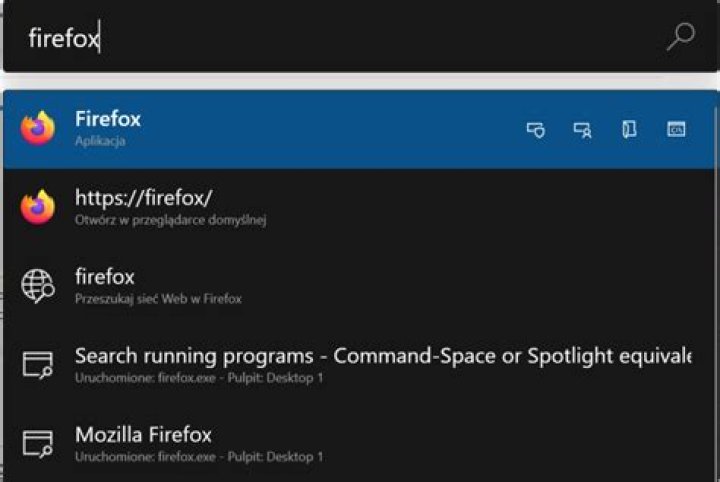Run Firefox as administrator shield icon
The height and width of the screenshot is (482, 720).
[536, 130]
